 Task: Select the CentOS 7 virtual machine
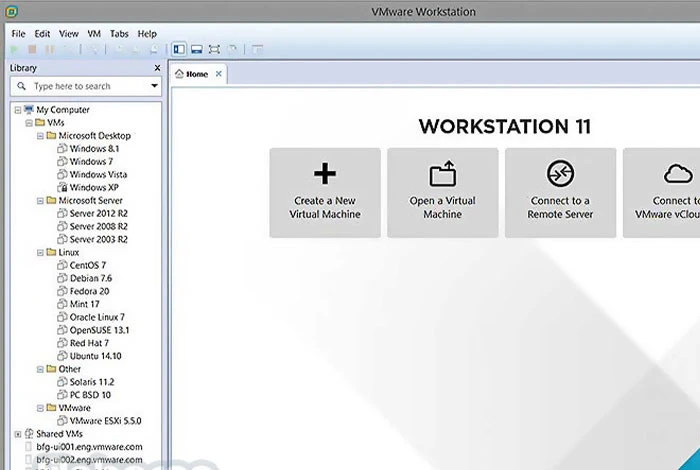82,265
